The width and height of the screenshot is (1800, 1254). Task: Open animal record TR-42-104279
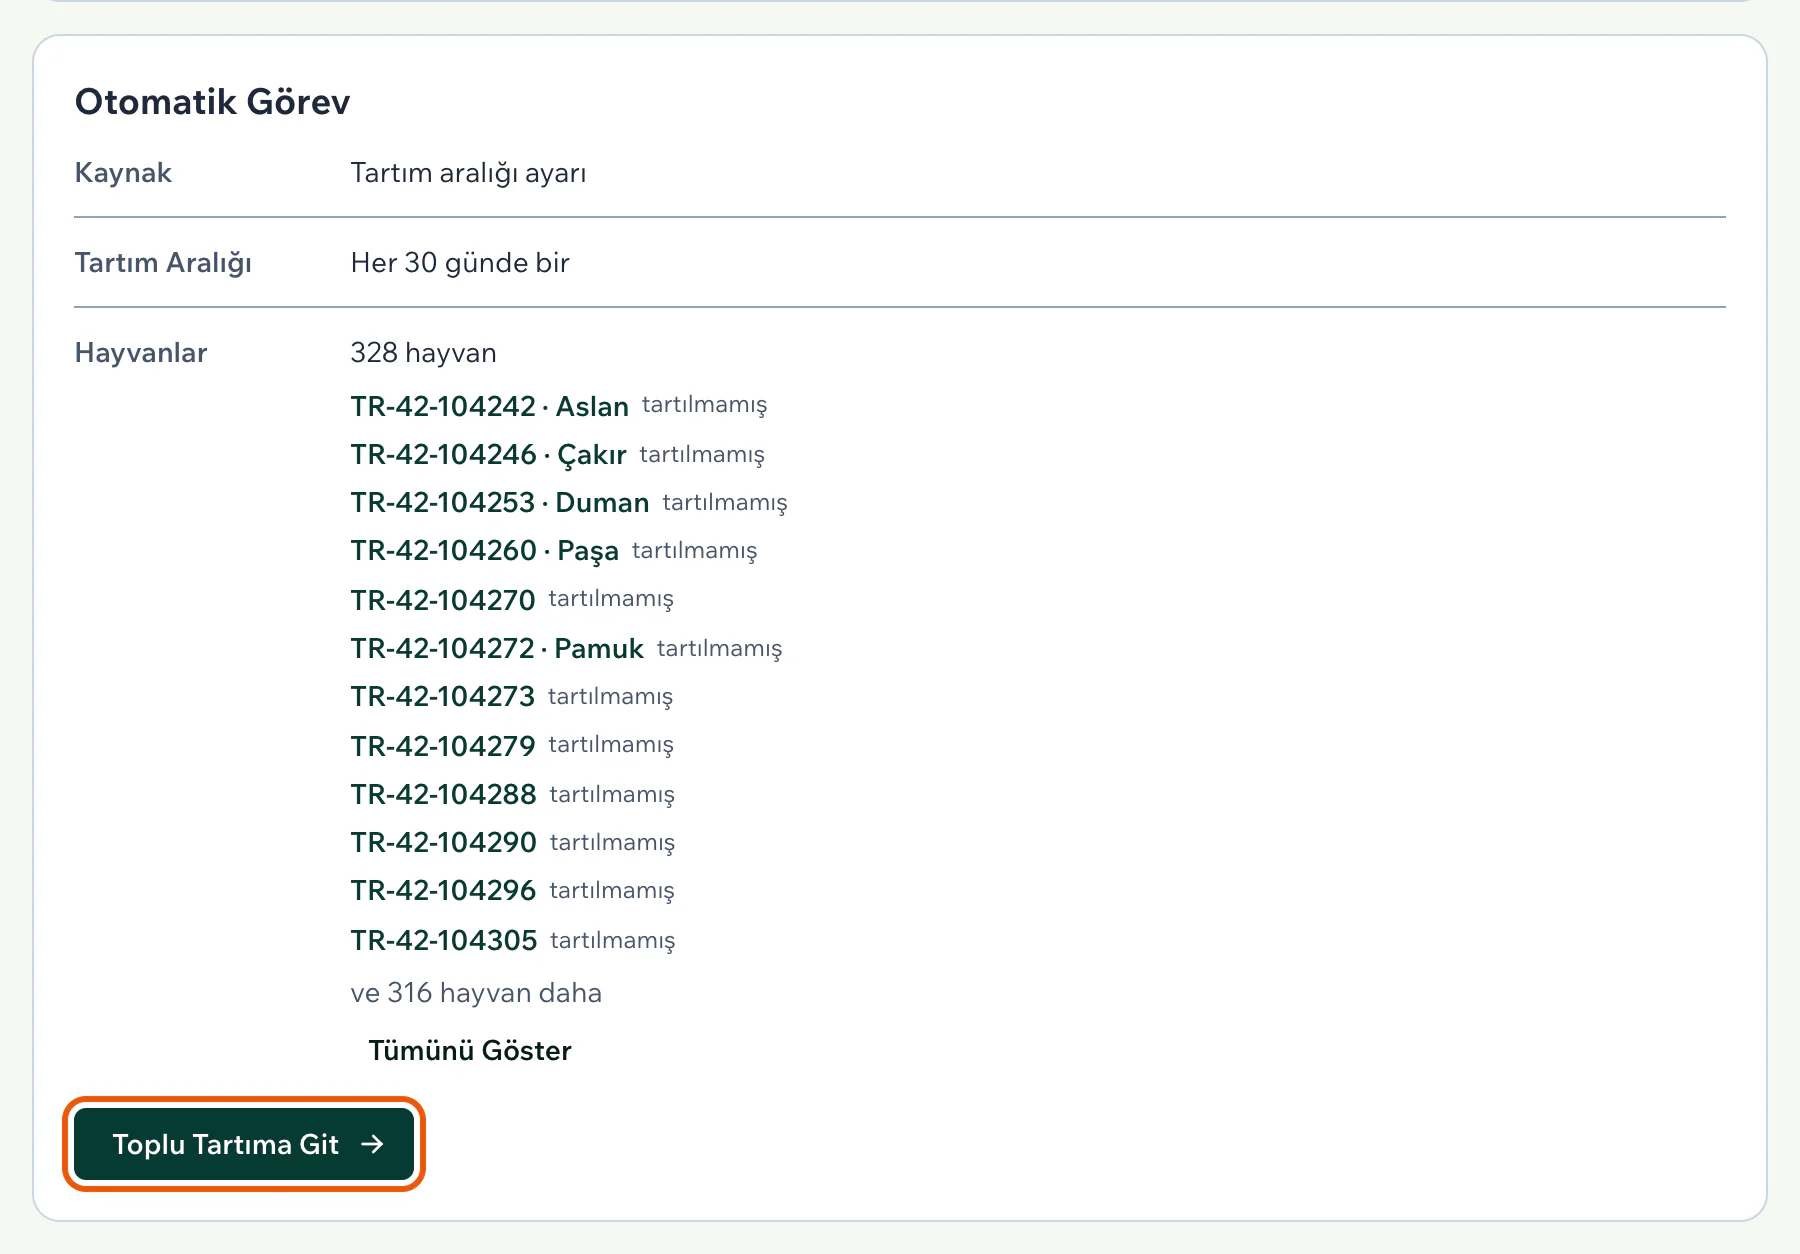pyautogui.click(x=443, y=746)
